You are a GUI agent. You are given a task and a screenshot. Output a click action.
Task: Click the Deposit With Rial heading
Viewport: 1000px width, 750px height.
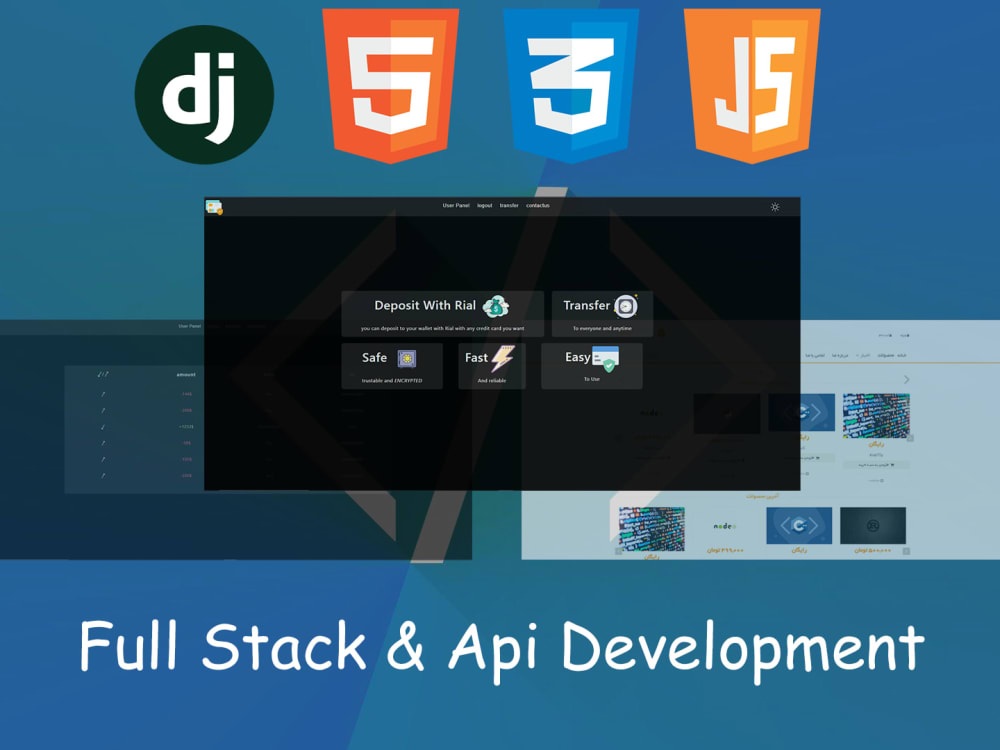point(425,305)
